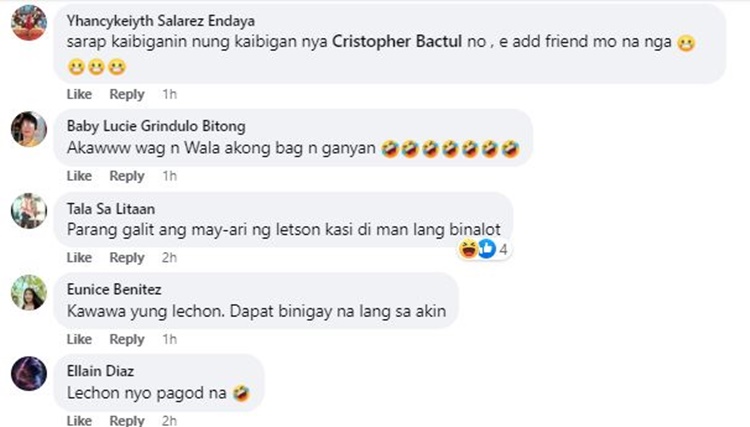The height and width of the screenshot is (427, 750).
Task: Open the 2h timestamp on Tala's comment
Action: [x=169, y=258]
